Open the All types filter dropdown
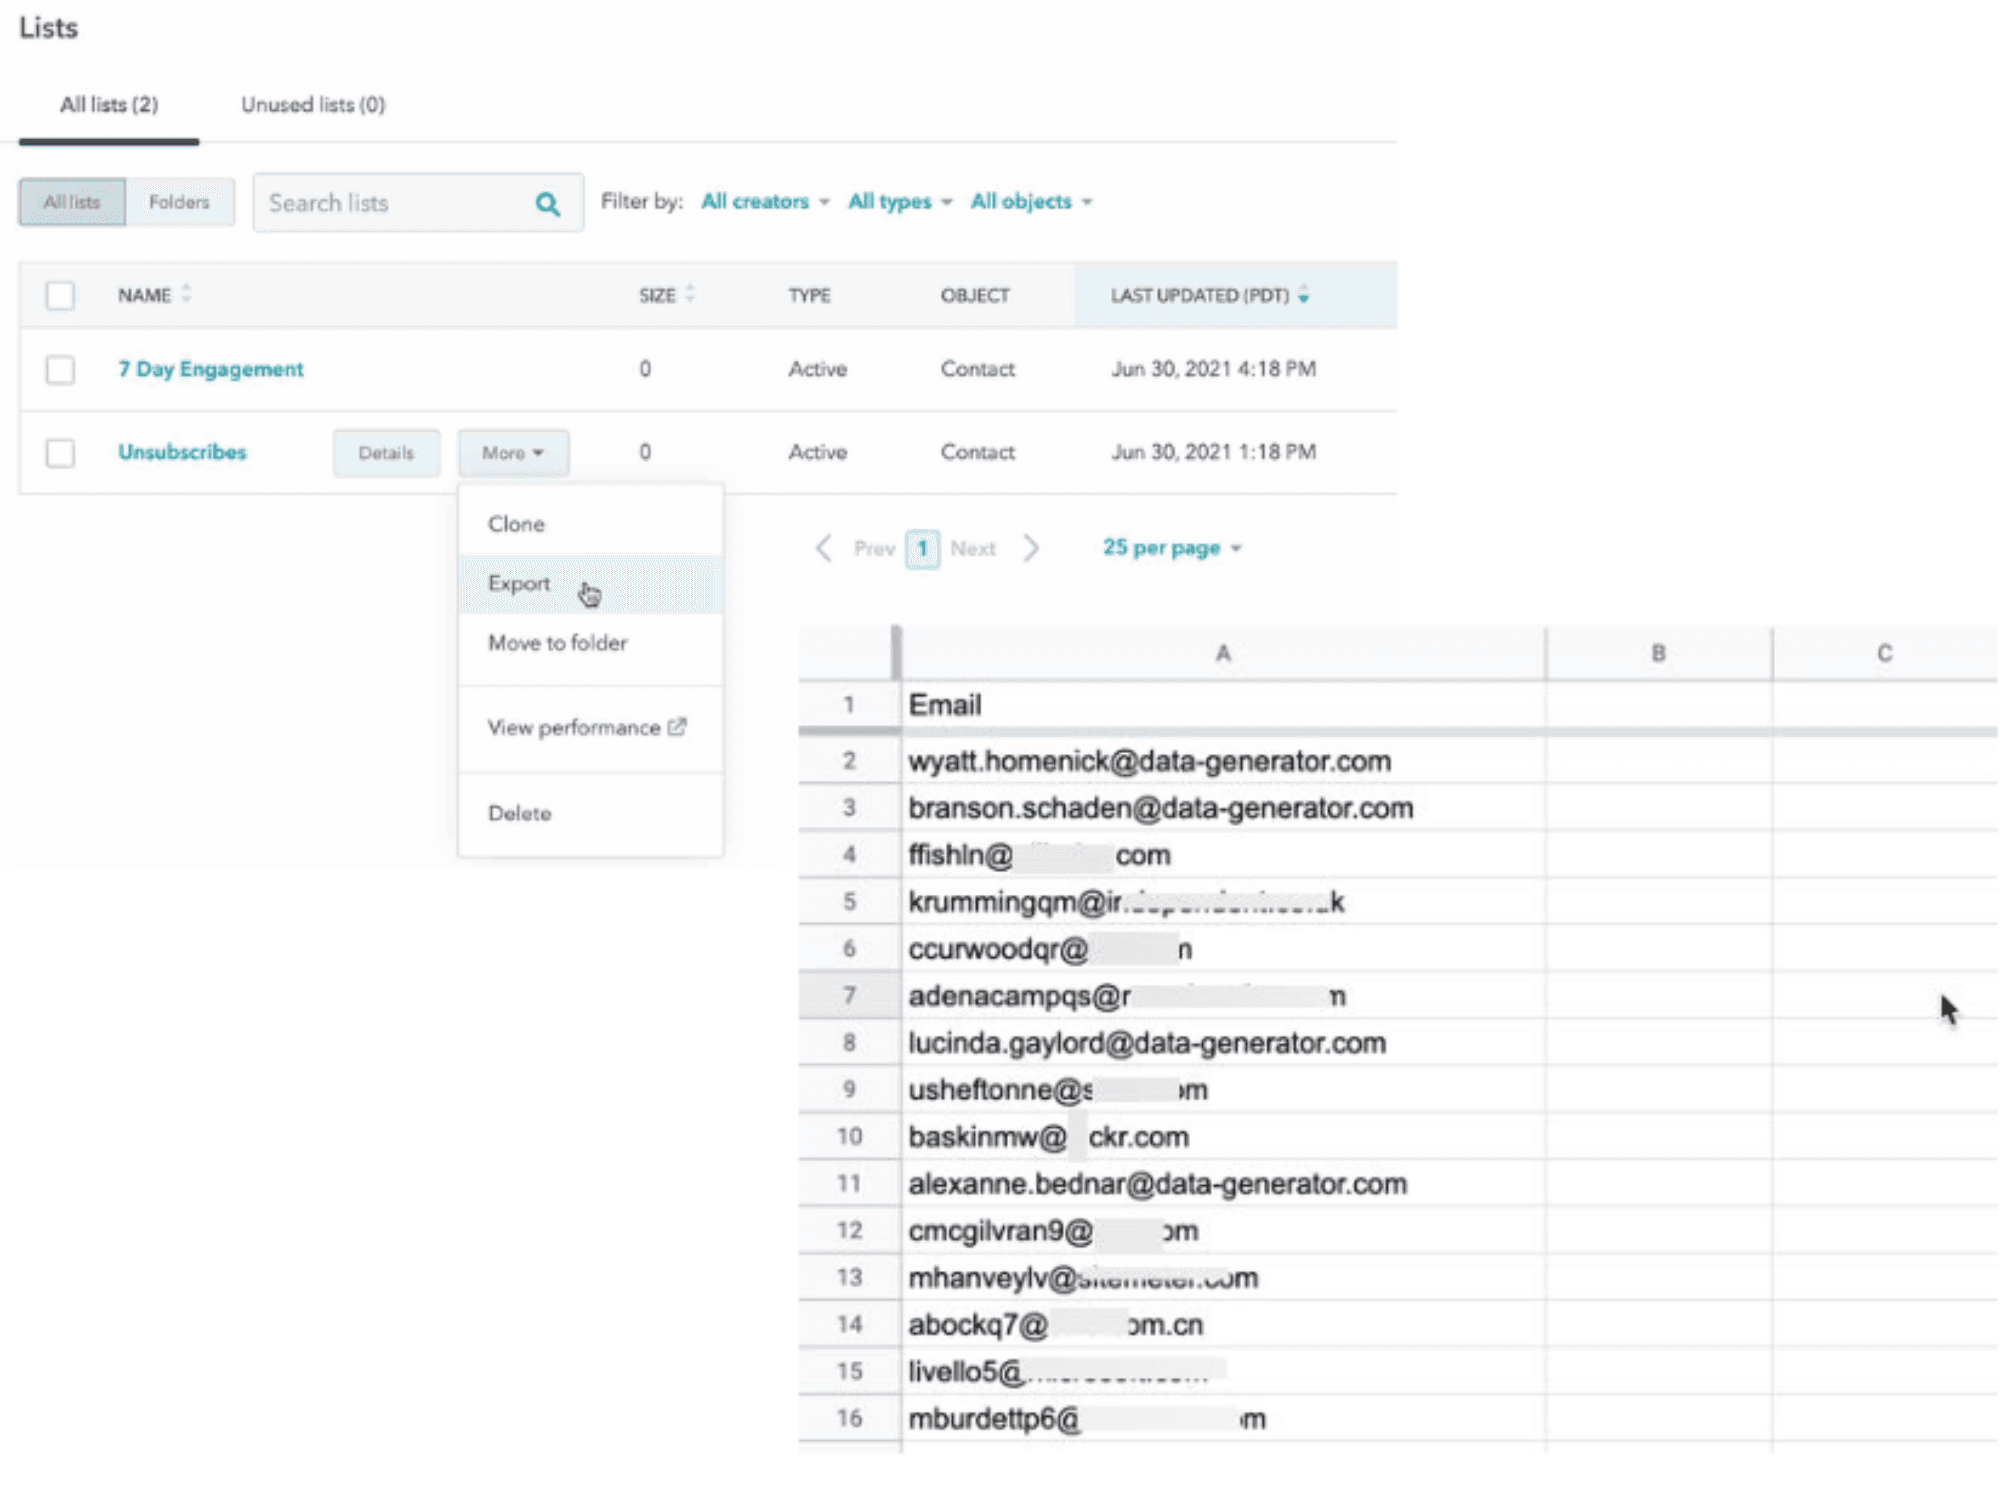 coord(900,201)
